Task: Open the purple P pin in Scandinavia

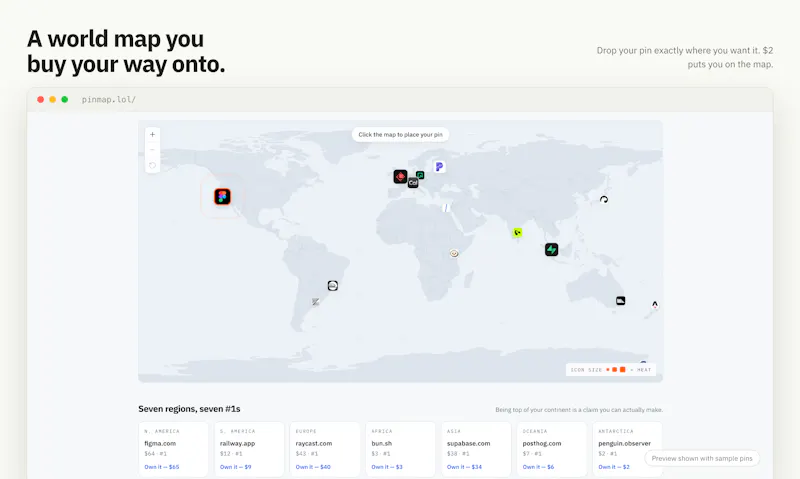Action: (439, 166)
